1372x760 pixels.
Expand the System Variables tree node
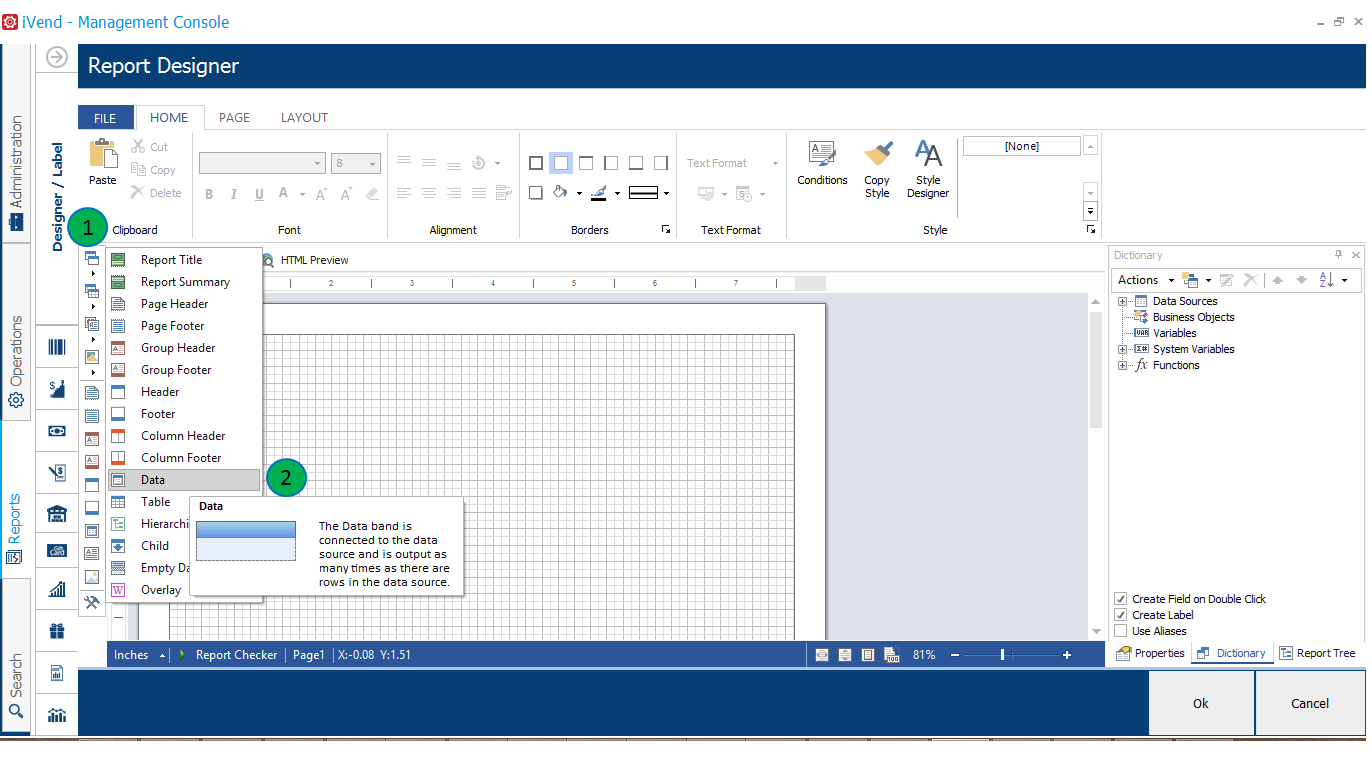[x=1122, y=349]
